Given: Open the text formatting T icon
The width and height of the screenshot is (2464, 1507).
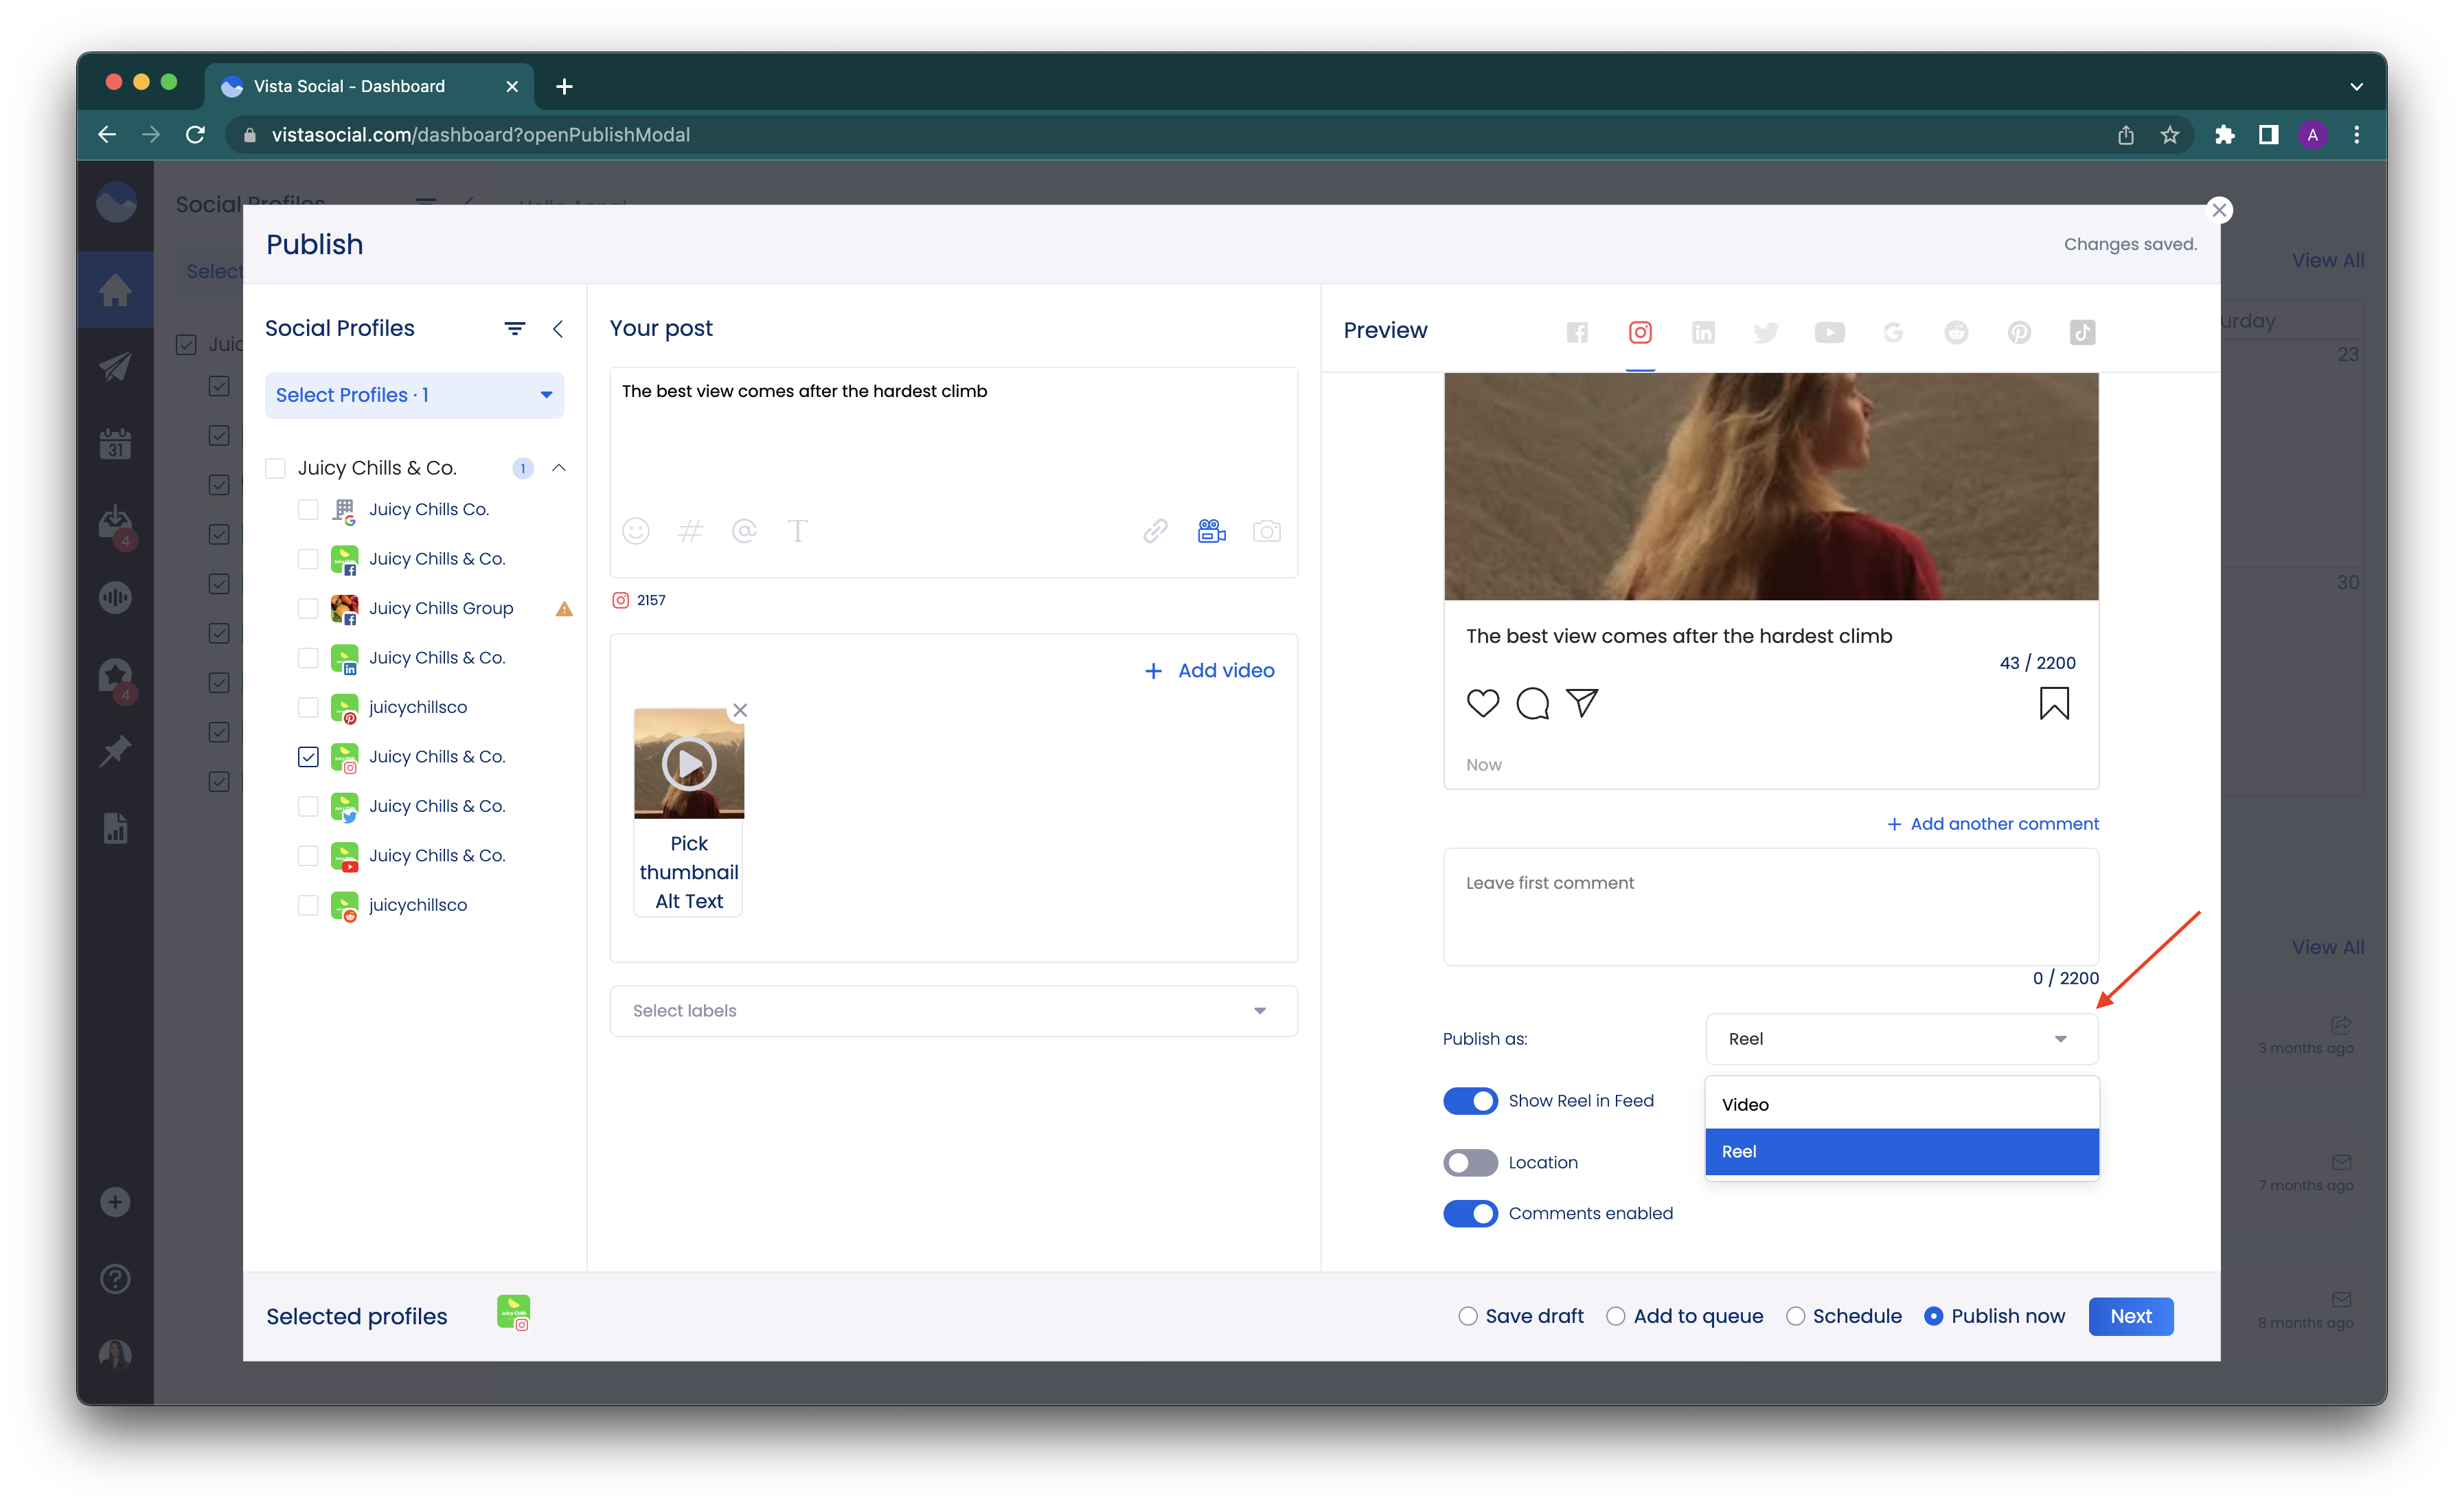Looking at the screenshot, I should click(x=797, y=531).
